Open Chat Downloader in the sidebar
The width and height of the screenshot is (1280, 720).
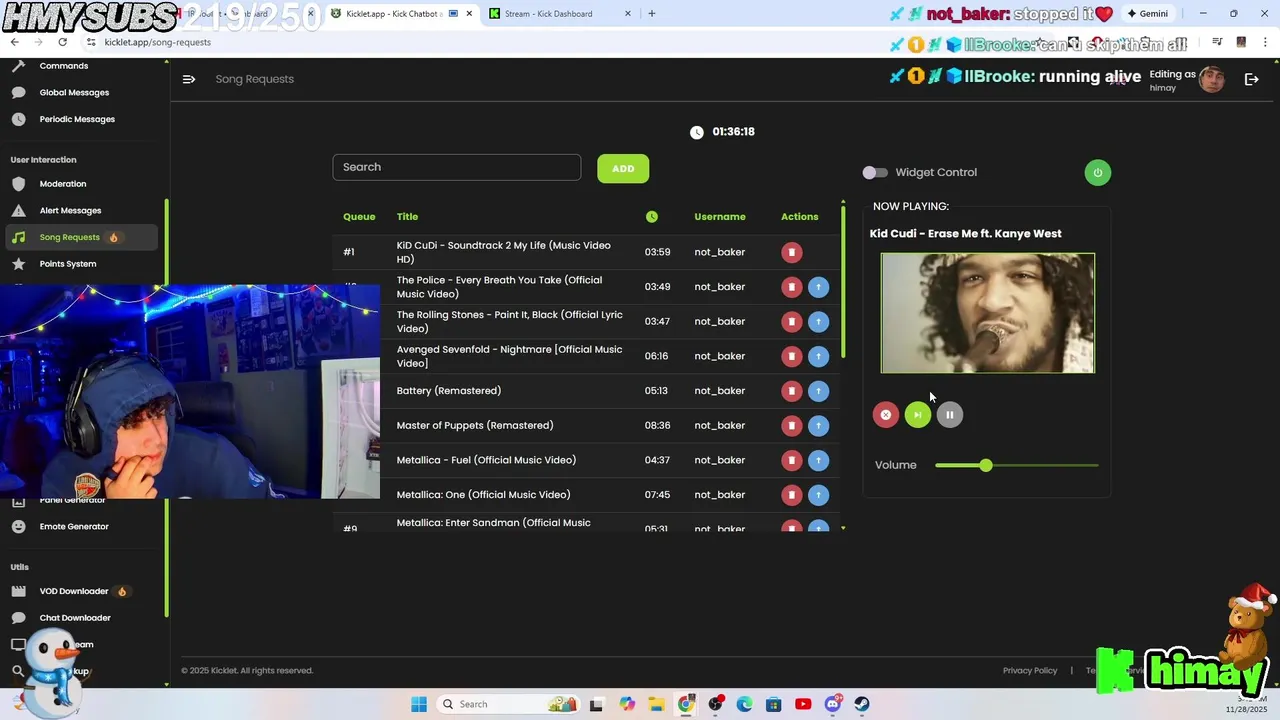77,618
